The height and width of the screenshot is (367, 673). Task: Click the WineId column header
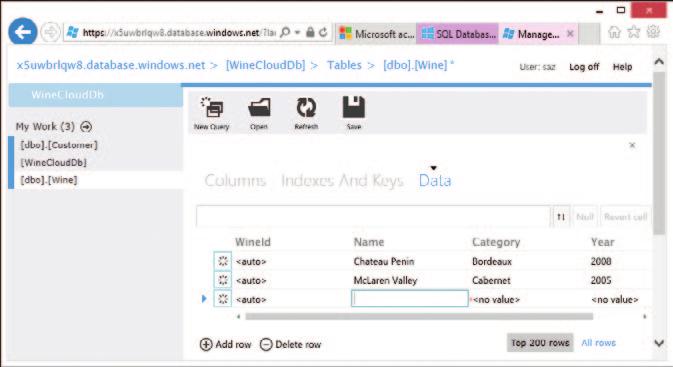pos(253,242)
